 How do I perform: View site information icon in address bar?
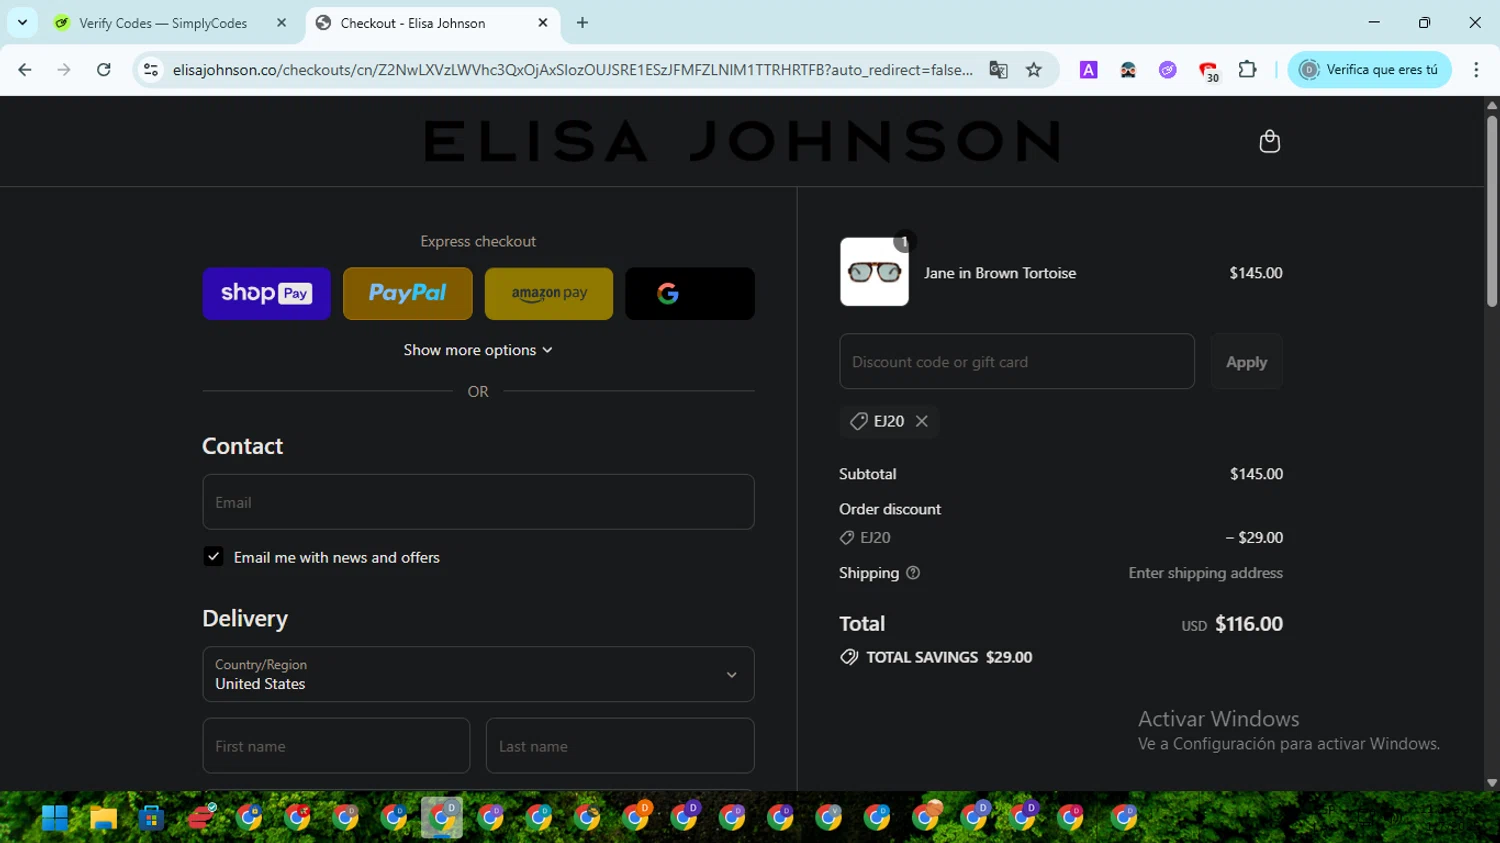(151, 69)
